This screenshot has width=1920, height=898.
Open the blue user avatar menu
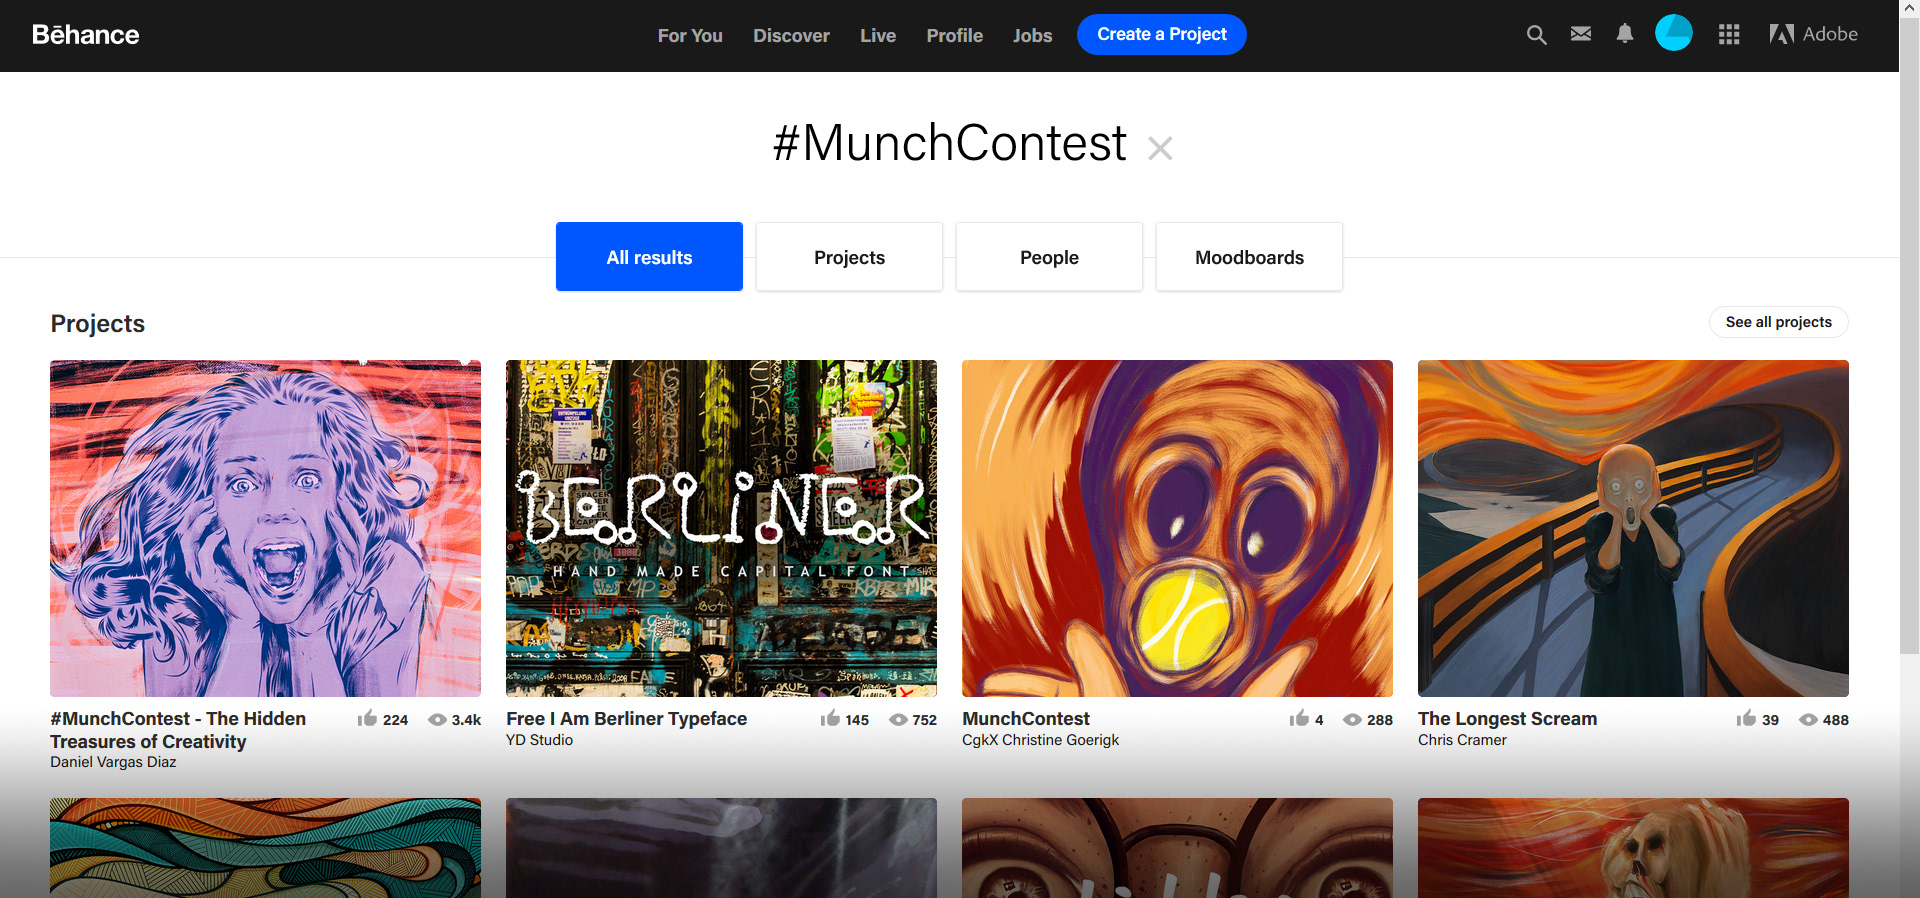pos(1674,33)
